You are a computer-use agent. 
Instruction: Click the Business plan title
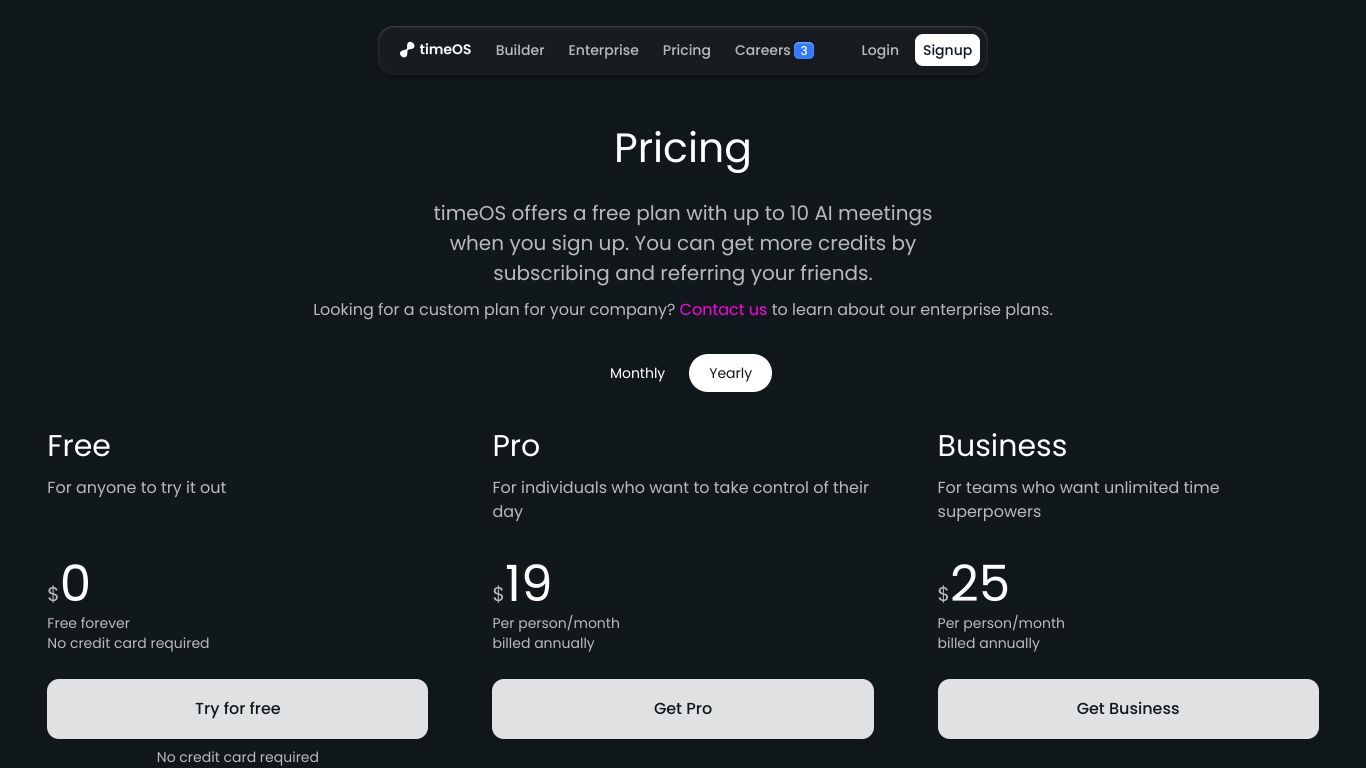pyautogui.click(x=1002, y=445)
